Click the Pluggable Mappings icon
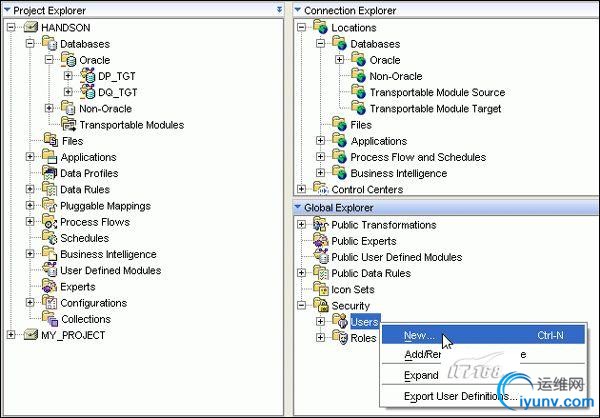This screenshot has height=418, width=600. coord(49,205)
